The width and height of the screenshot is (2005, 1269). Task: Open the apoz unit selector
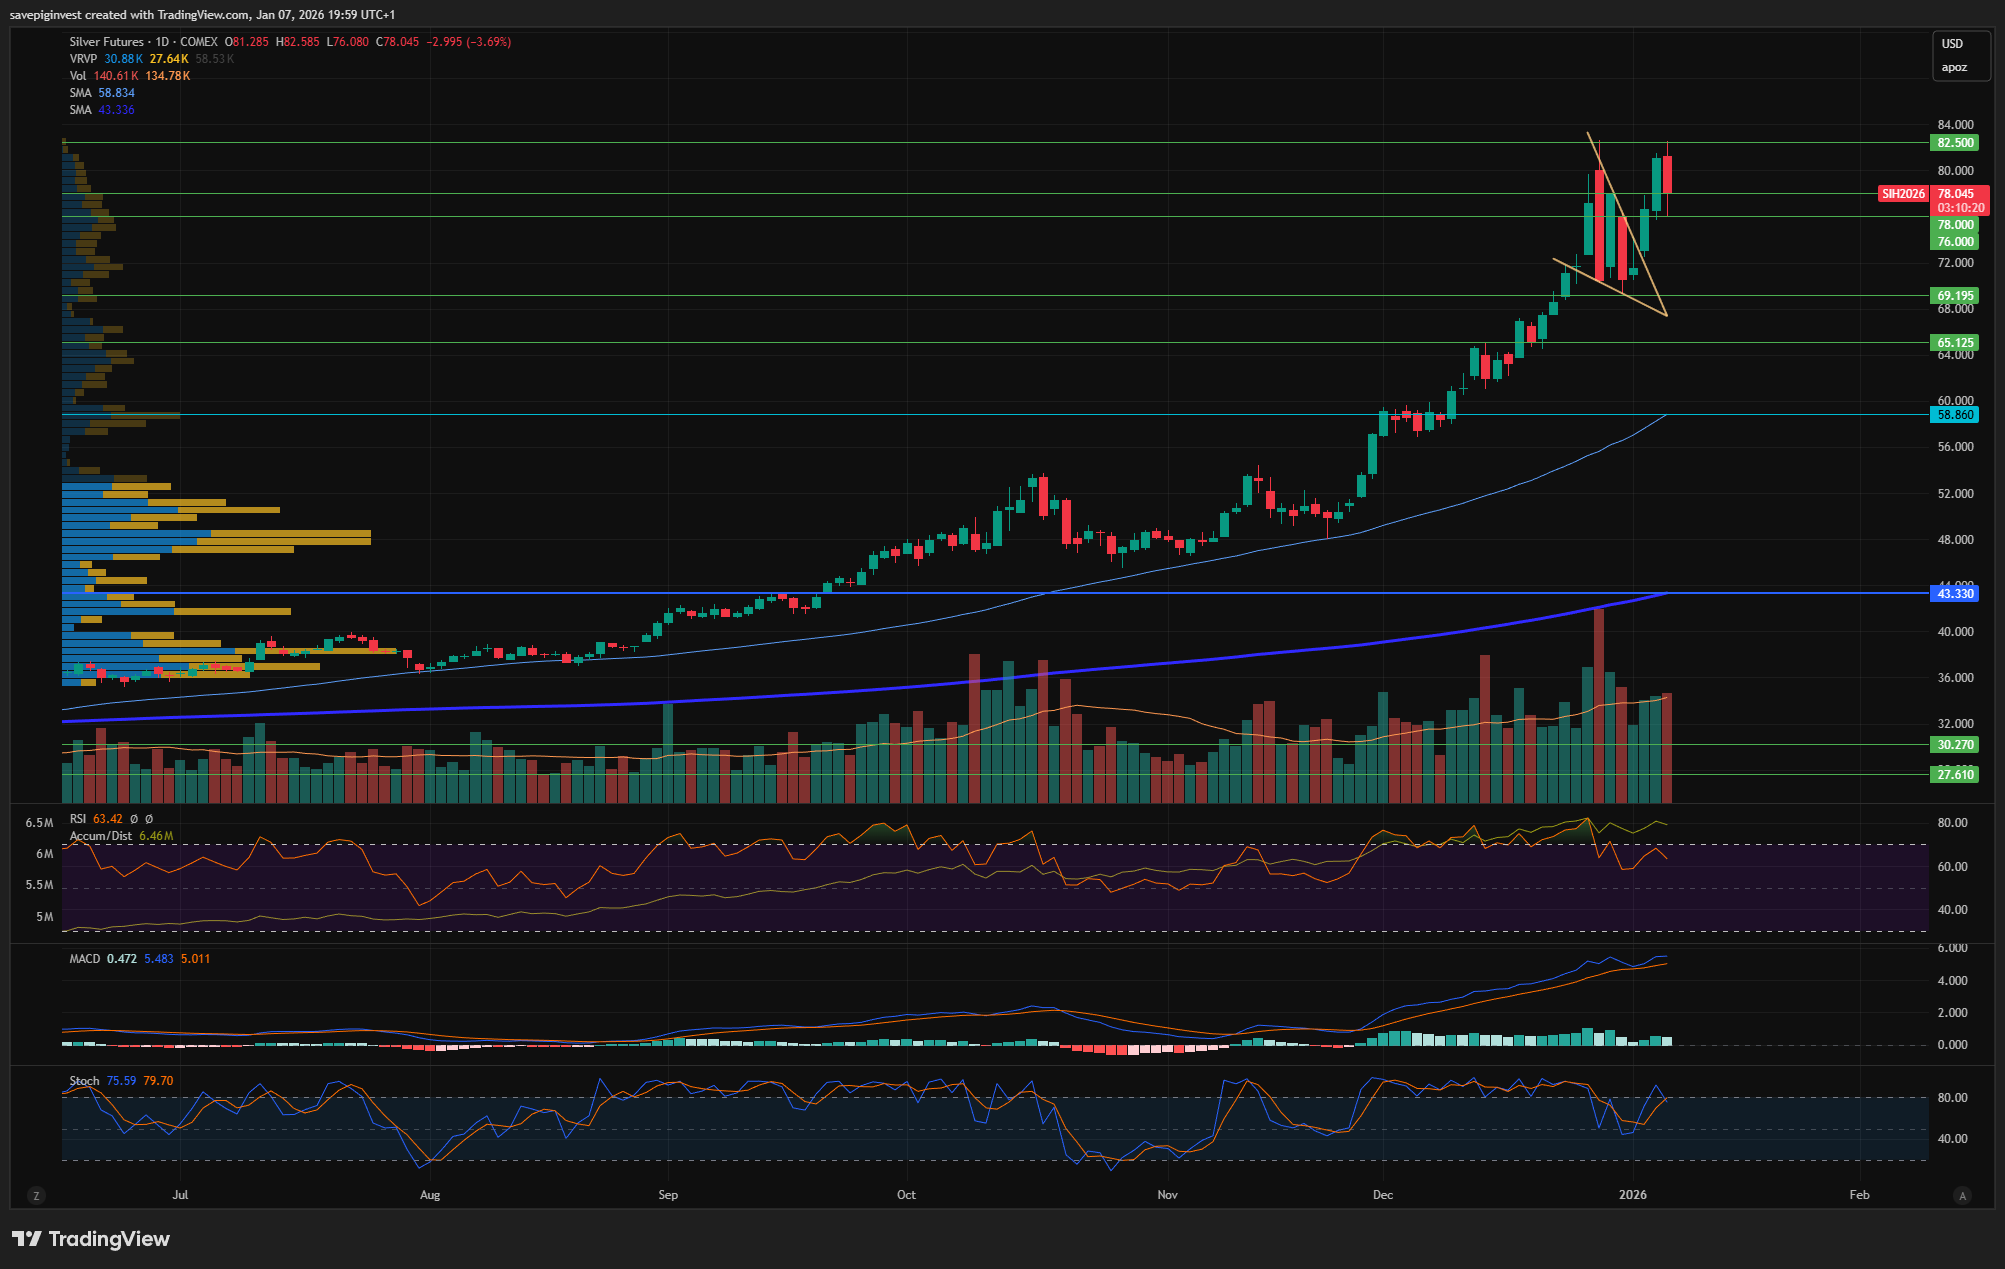coord(1954,68)
